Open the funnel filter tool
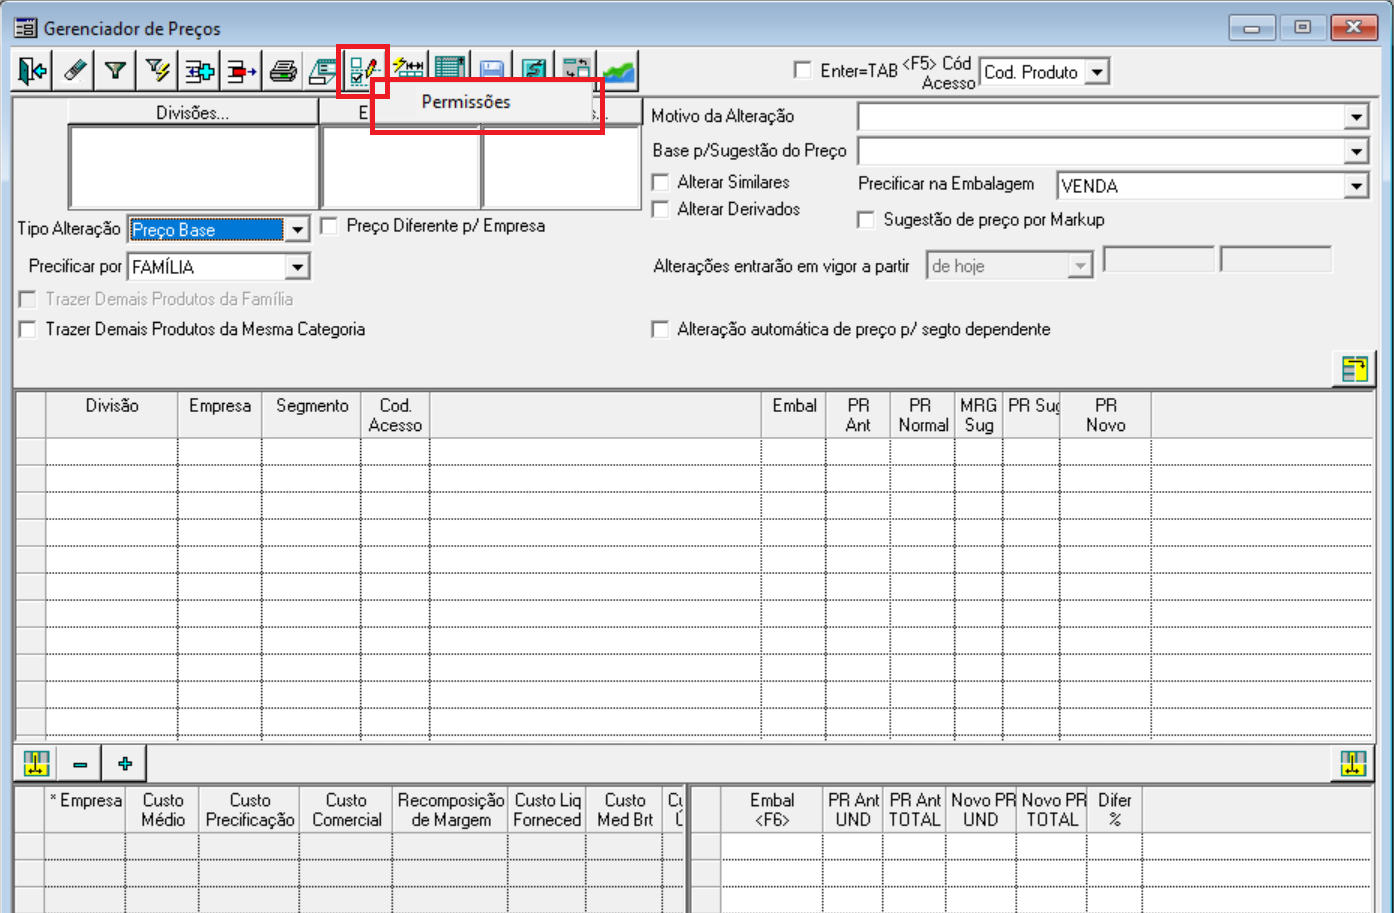Viewport: 1394px width, 913px height. click(116, 70)
